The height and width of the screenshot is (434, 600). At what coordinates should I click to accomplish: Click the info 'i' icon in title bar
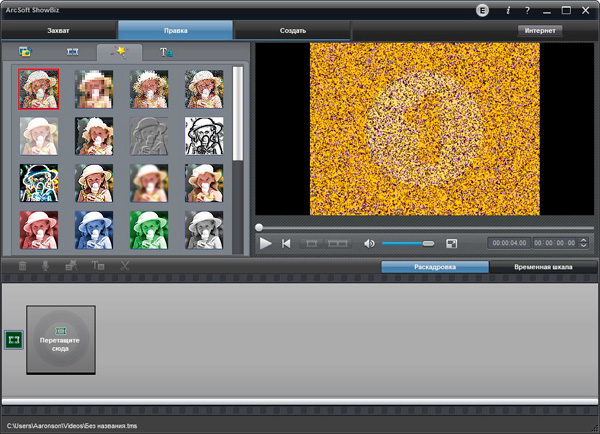(508, 10)
